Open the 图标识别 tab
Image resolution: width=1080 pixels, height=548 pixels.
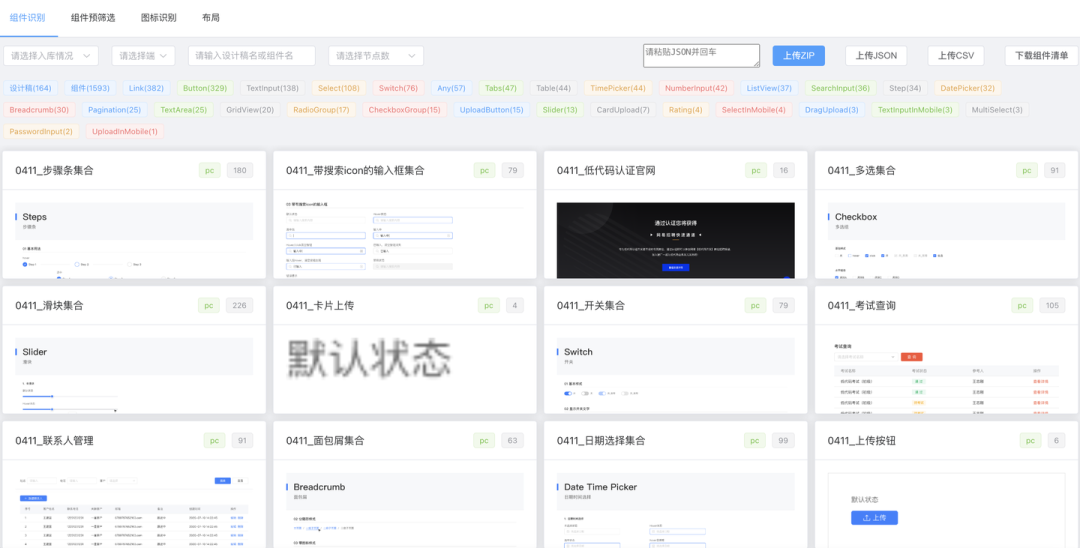pos(158,18)
